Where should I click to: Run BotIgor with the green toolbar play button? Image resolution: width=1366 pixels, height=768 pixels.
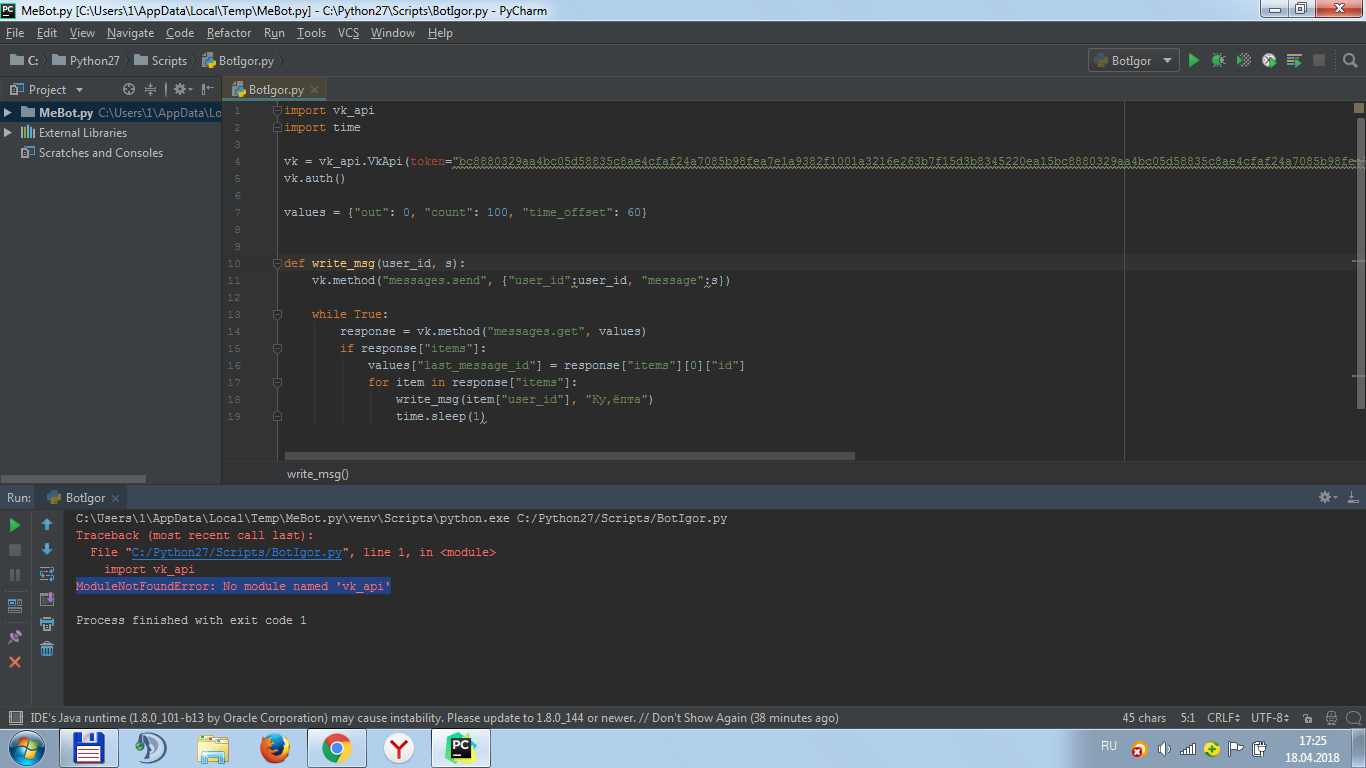coord(1193,60)
